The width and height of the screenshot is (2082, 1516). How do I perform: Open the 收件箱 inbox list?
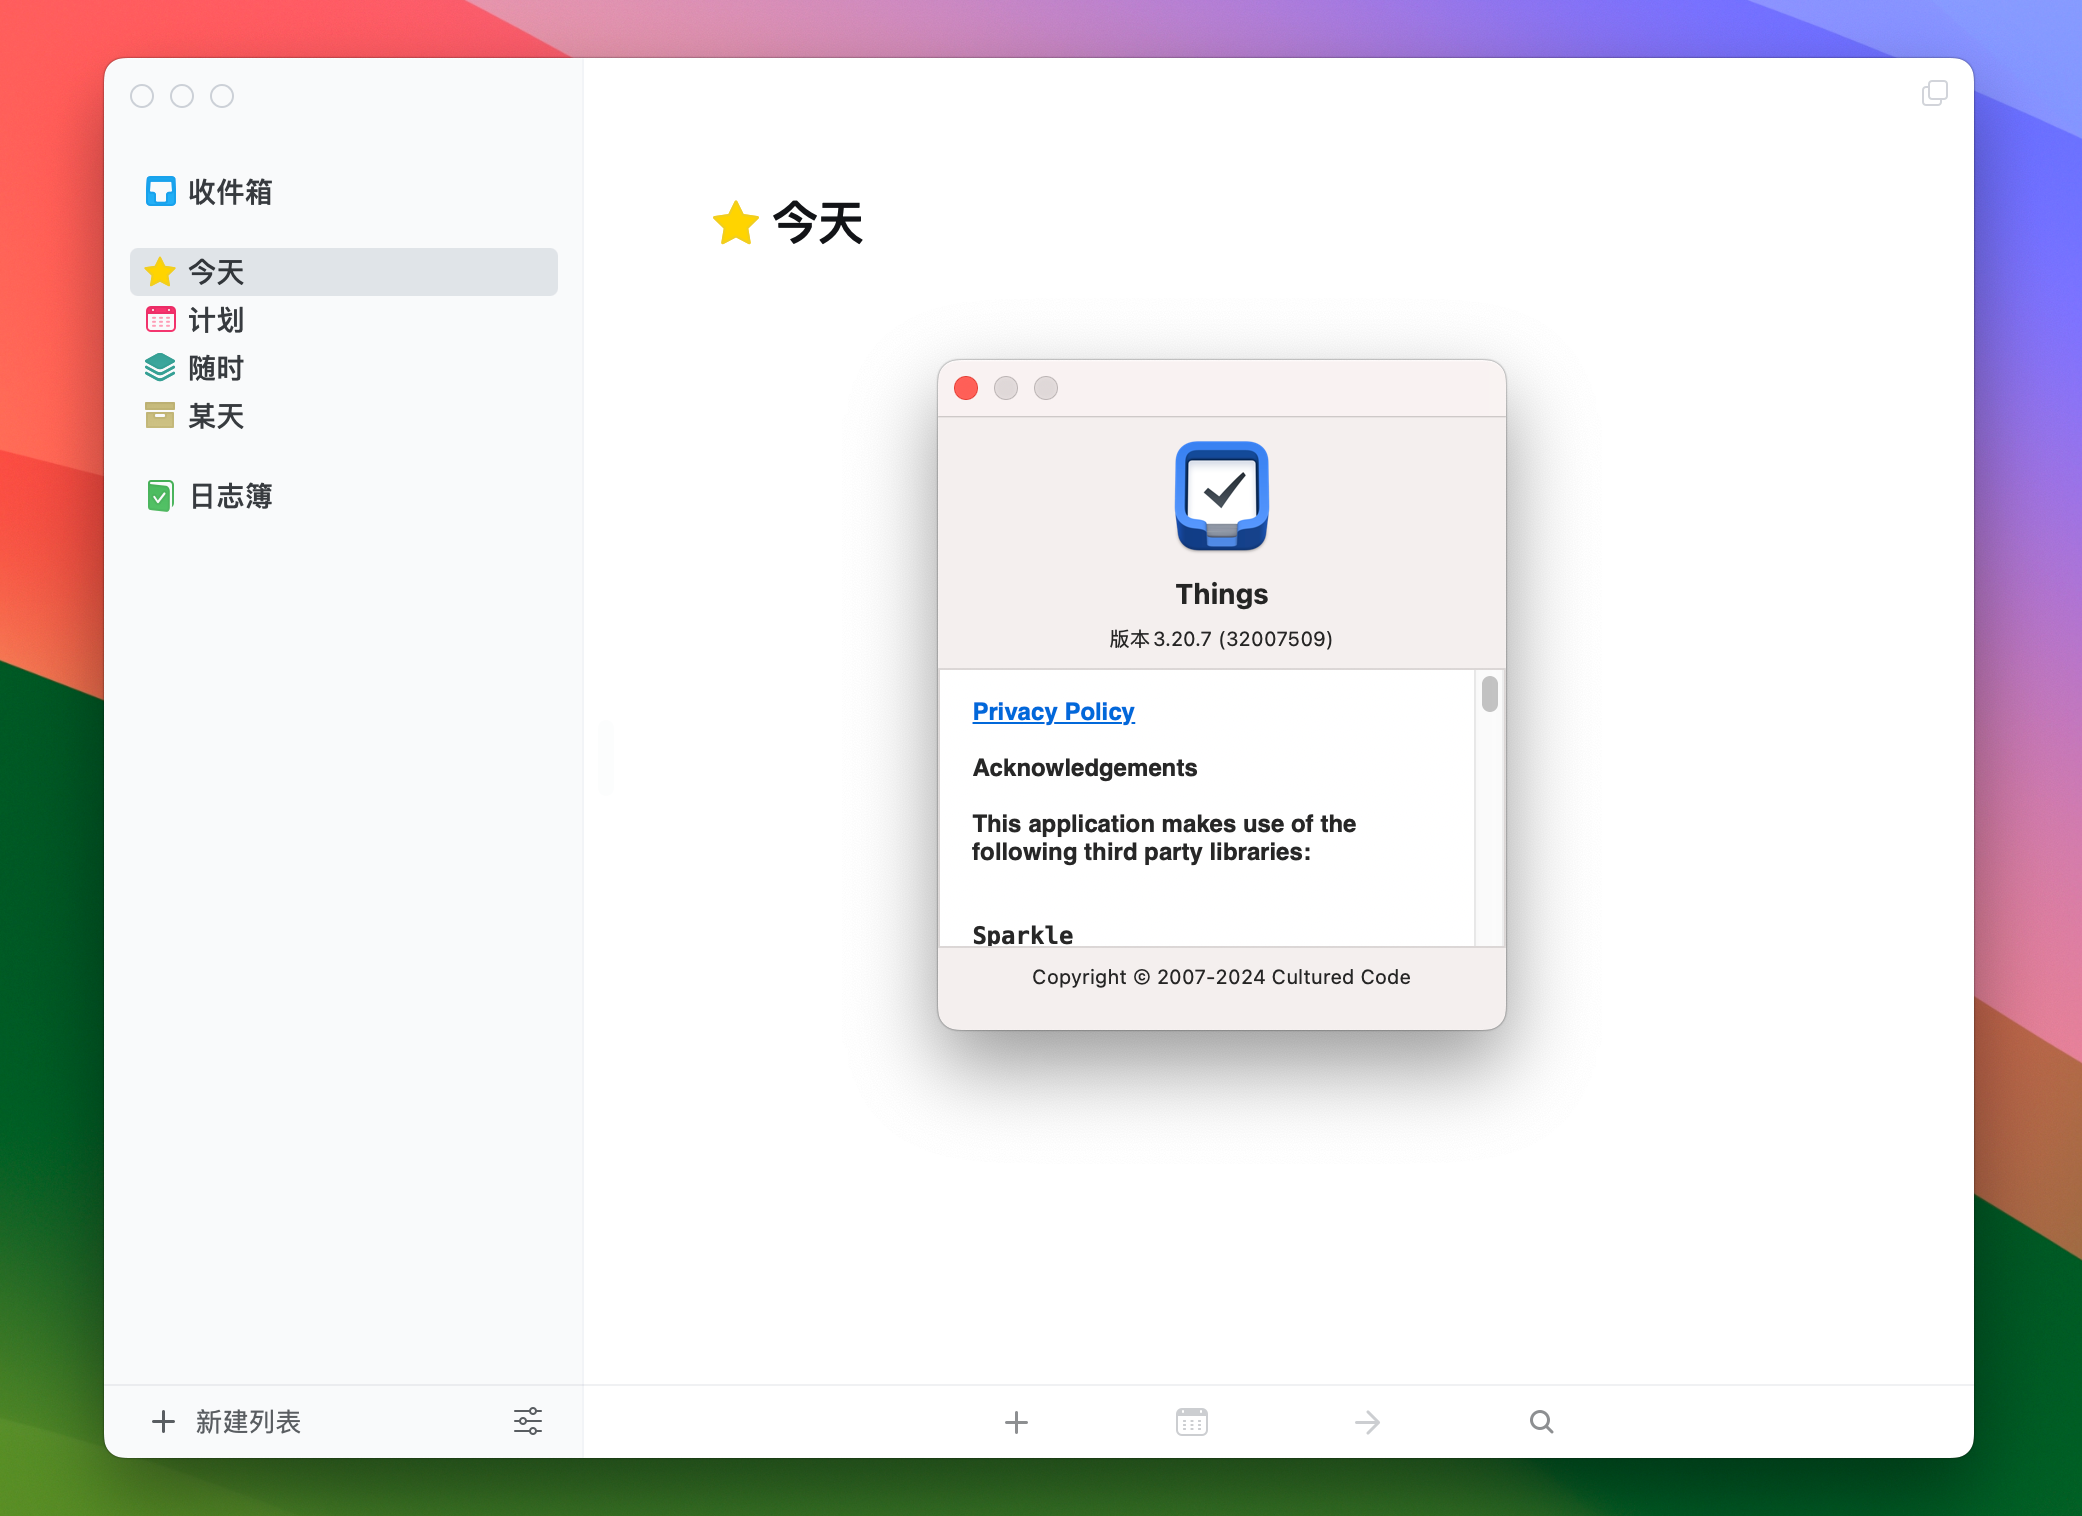tap(343, 191)
